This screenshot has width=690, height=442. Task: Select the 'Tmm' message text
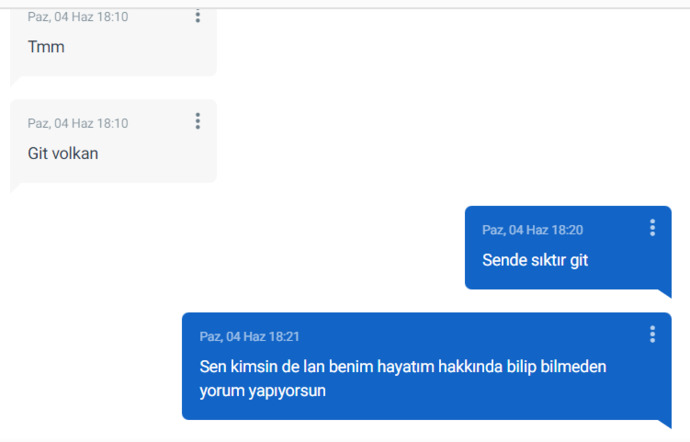[x=46, y=47]
